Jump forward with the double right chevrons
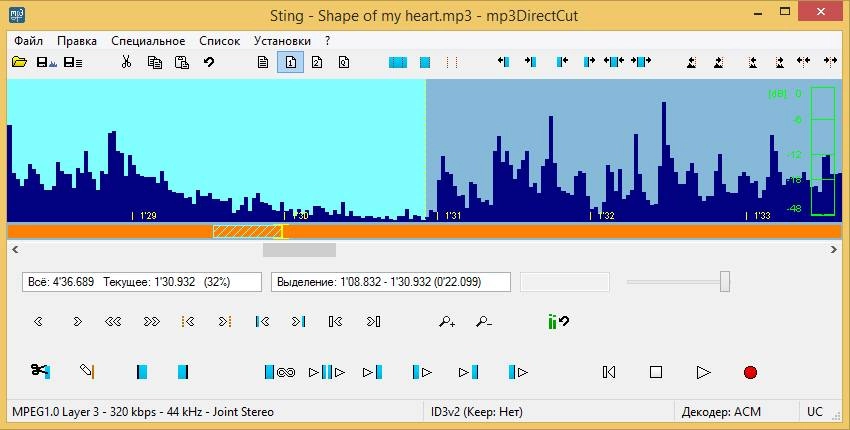850x430 pixels. click(x=152, y=322)
